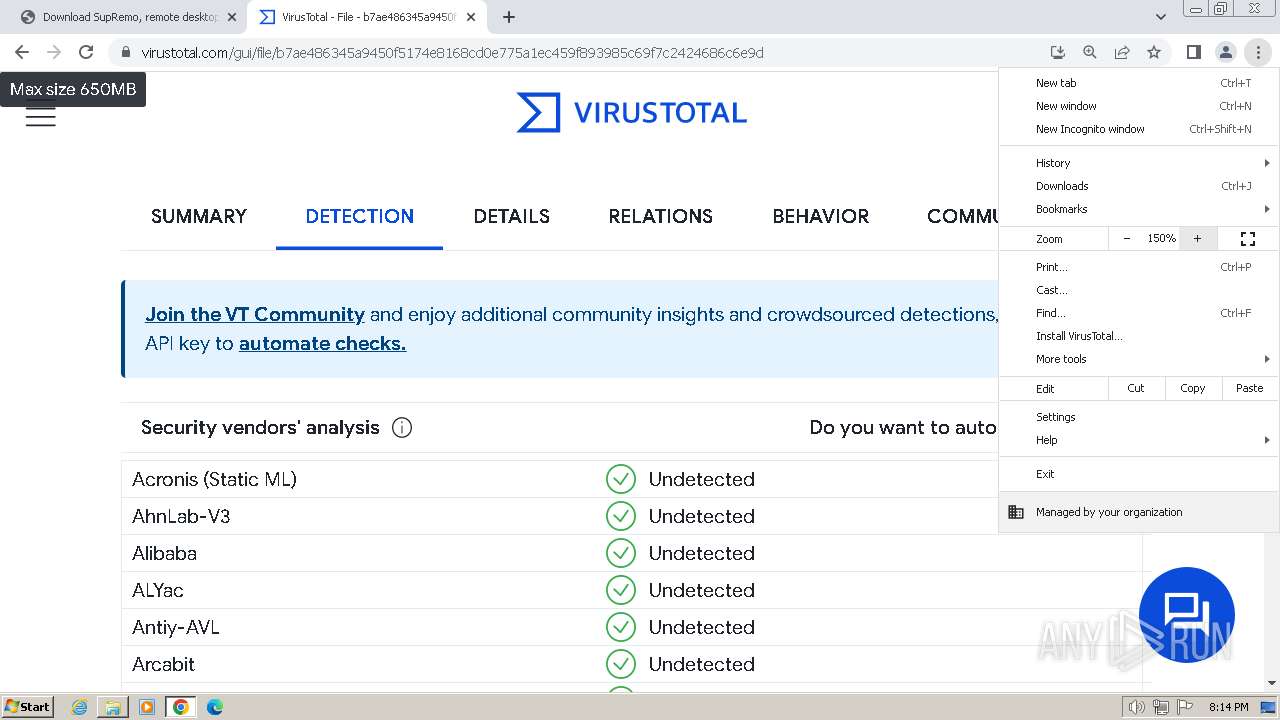
Task: Click the browser back arrow
Action: pos(22,52)
